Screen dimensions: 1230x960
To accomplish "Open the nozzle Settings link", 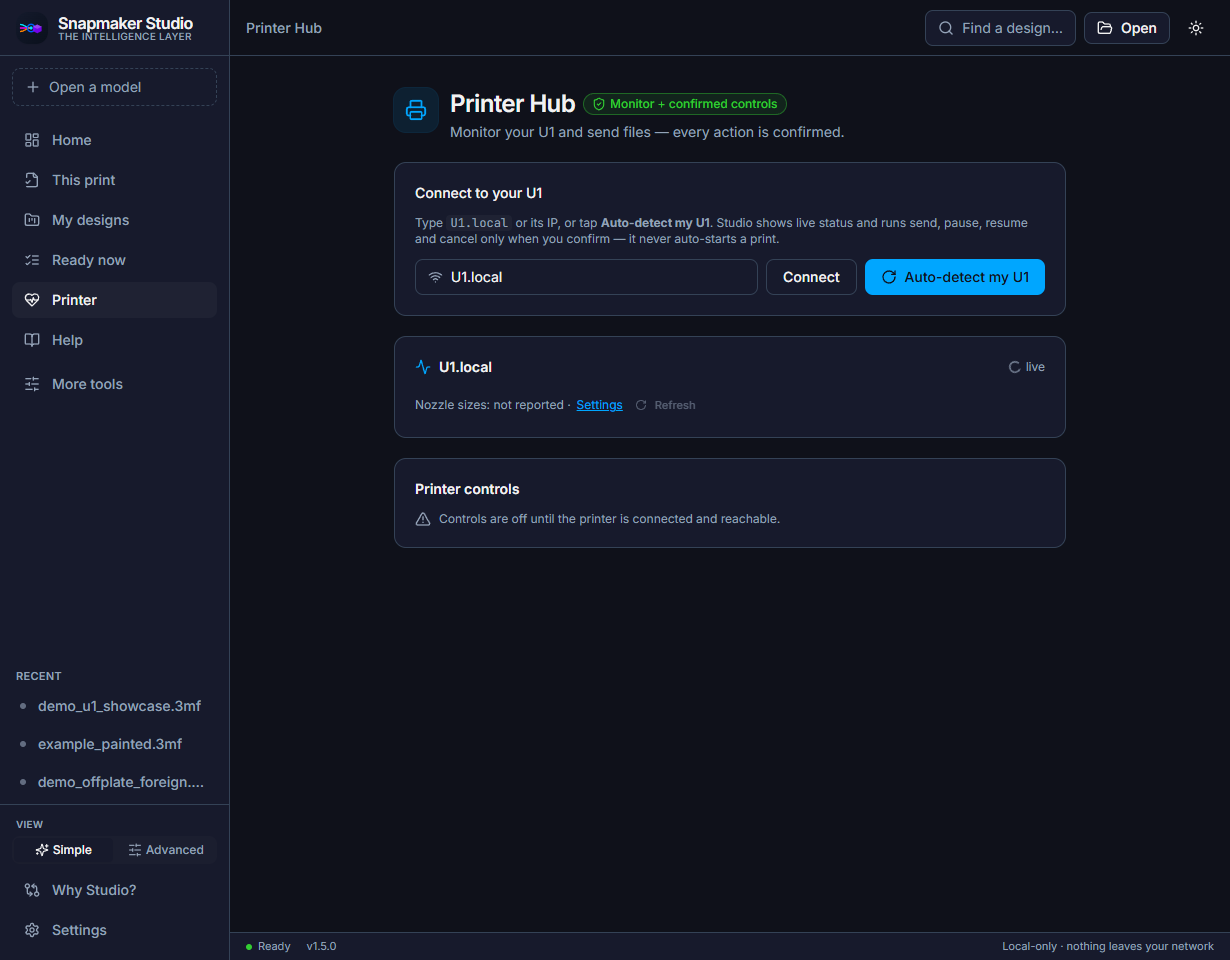I will click(x=599, y=405).
